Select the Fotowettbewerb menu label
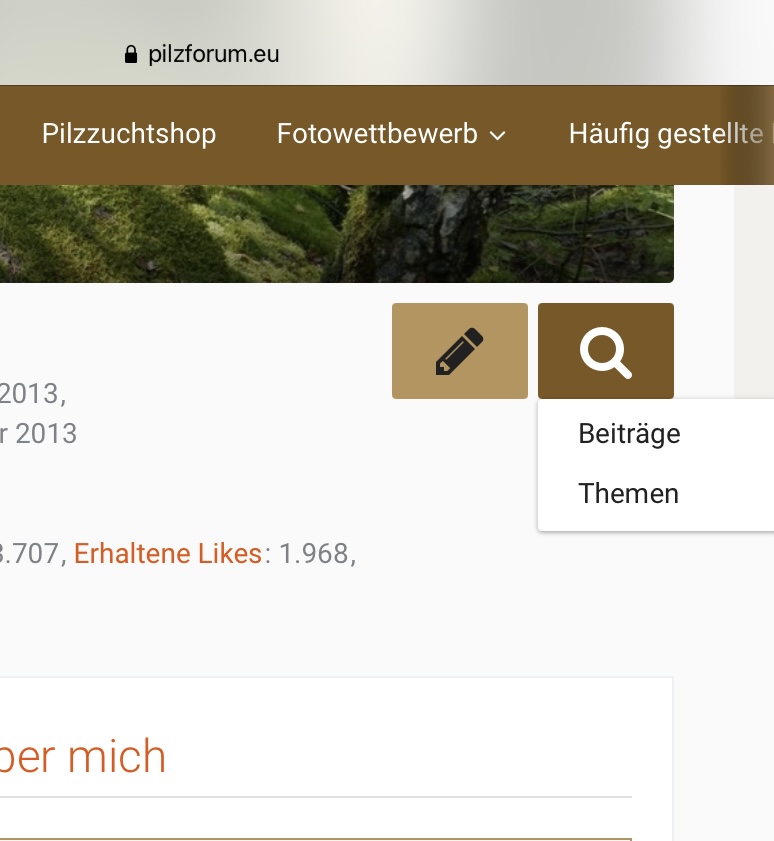Screen dimensions: 774x841 tap(377, 134)
